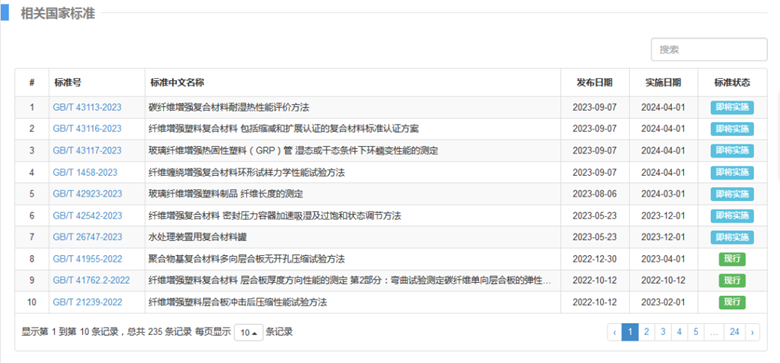This screenshot has height=363, width=780.
Task: Click 即将实施 badge for GB/T 43117-2023
Action: pyautogui.click(x=732, y=151)
